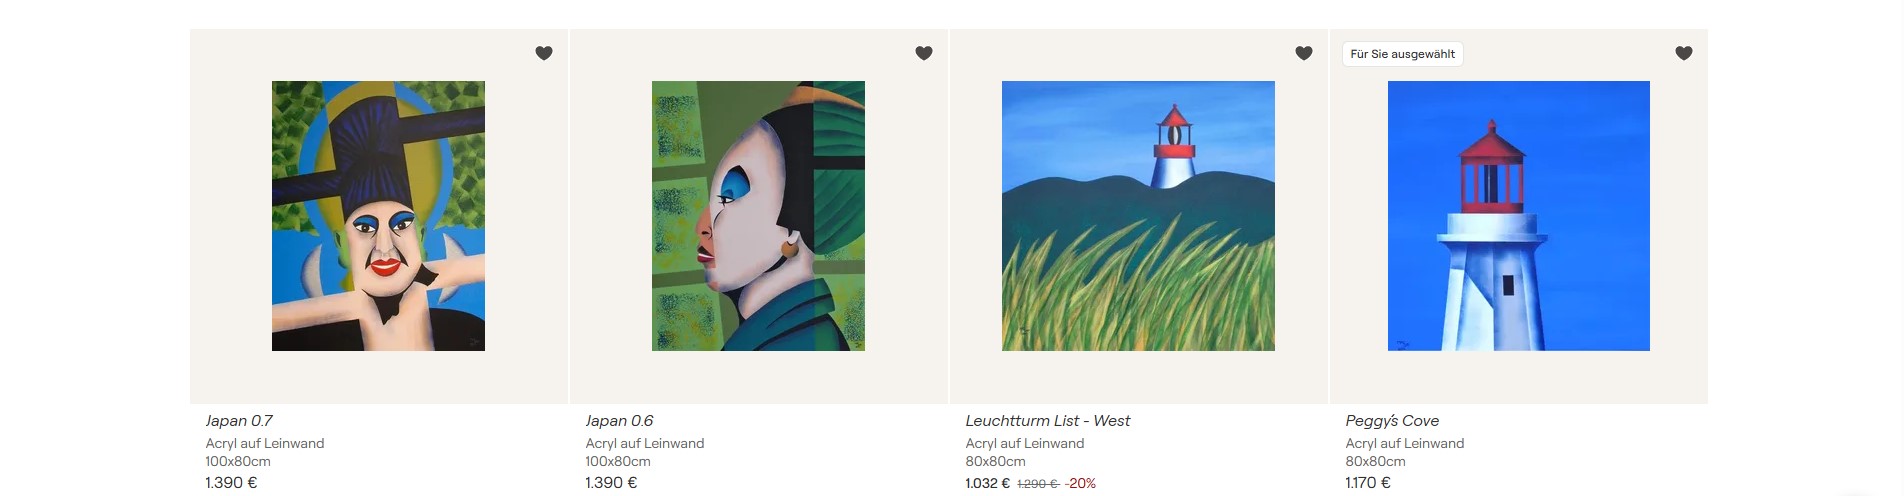The width and height of the screenshot is (1904, 496).
Task: Open the Japan 0.6 profile portrait image
Action: [x=758, y=216]
